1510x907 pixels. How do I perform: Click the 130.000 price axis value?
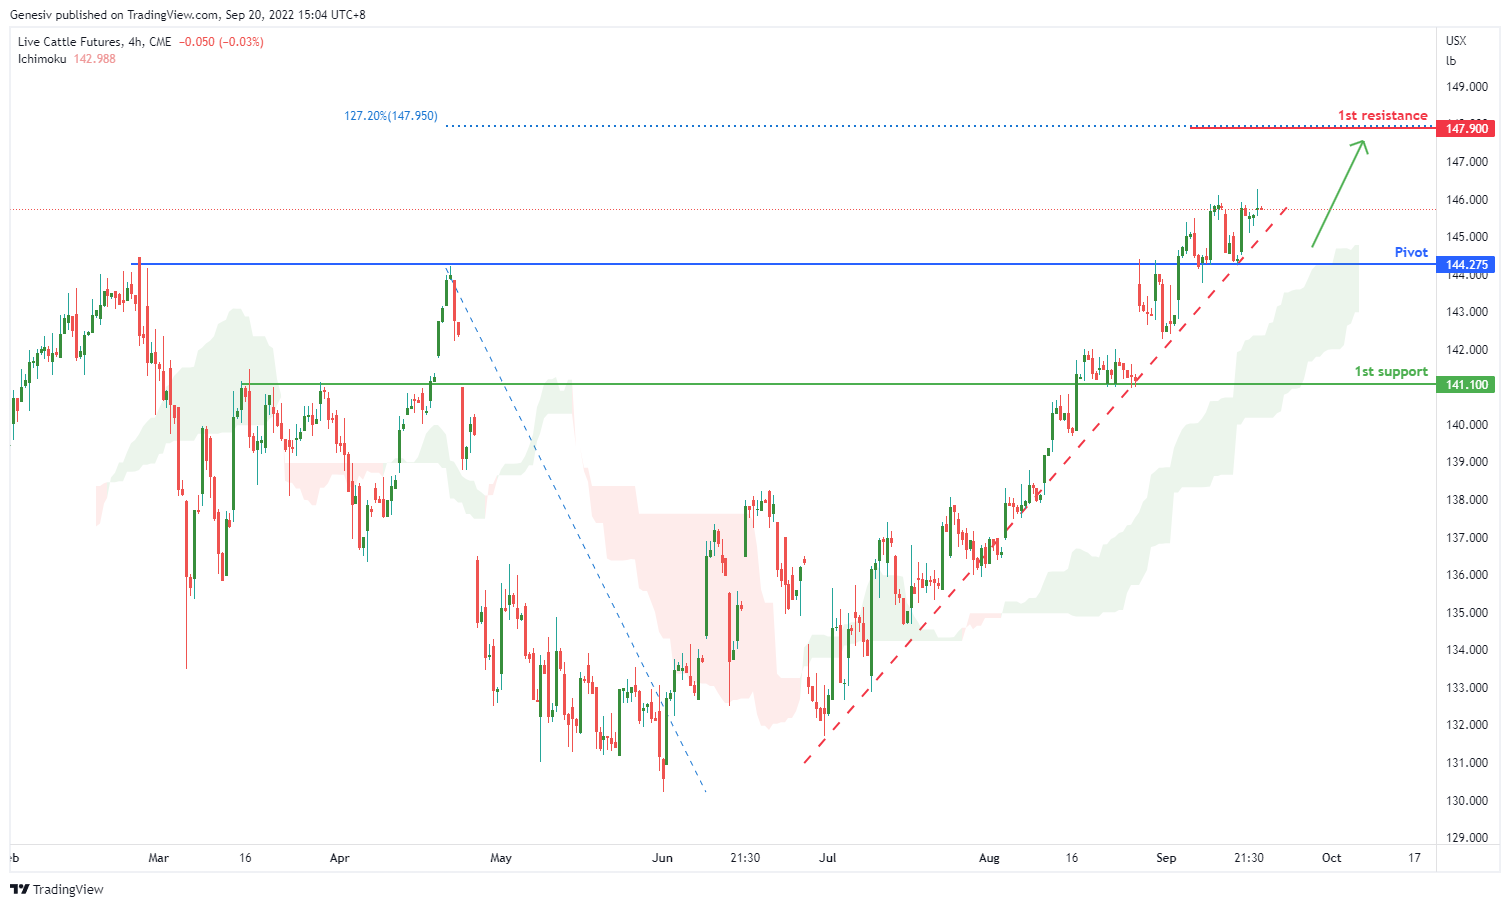tap(1467, 801)
